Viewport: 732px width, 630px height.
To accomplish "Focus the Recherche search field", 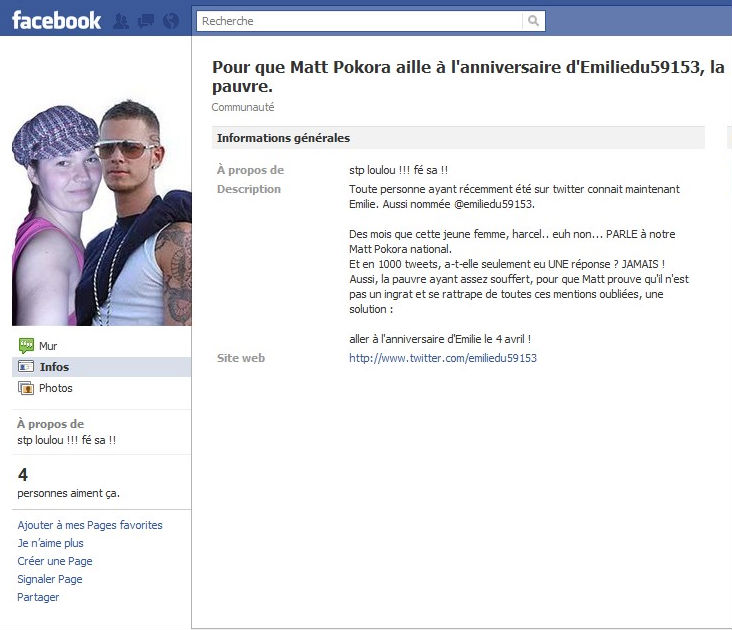I will (359, 21).
